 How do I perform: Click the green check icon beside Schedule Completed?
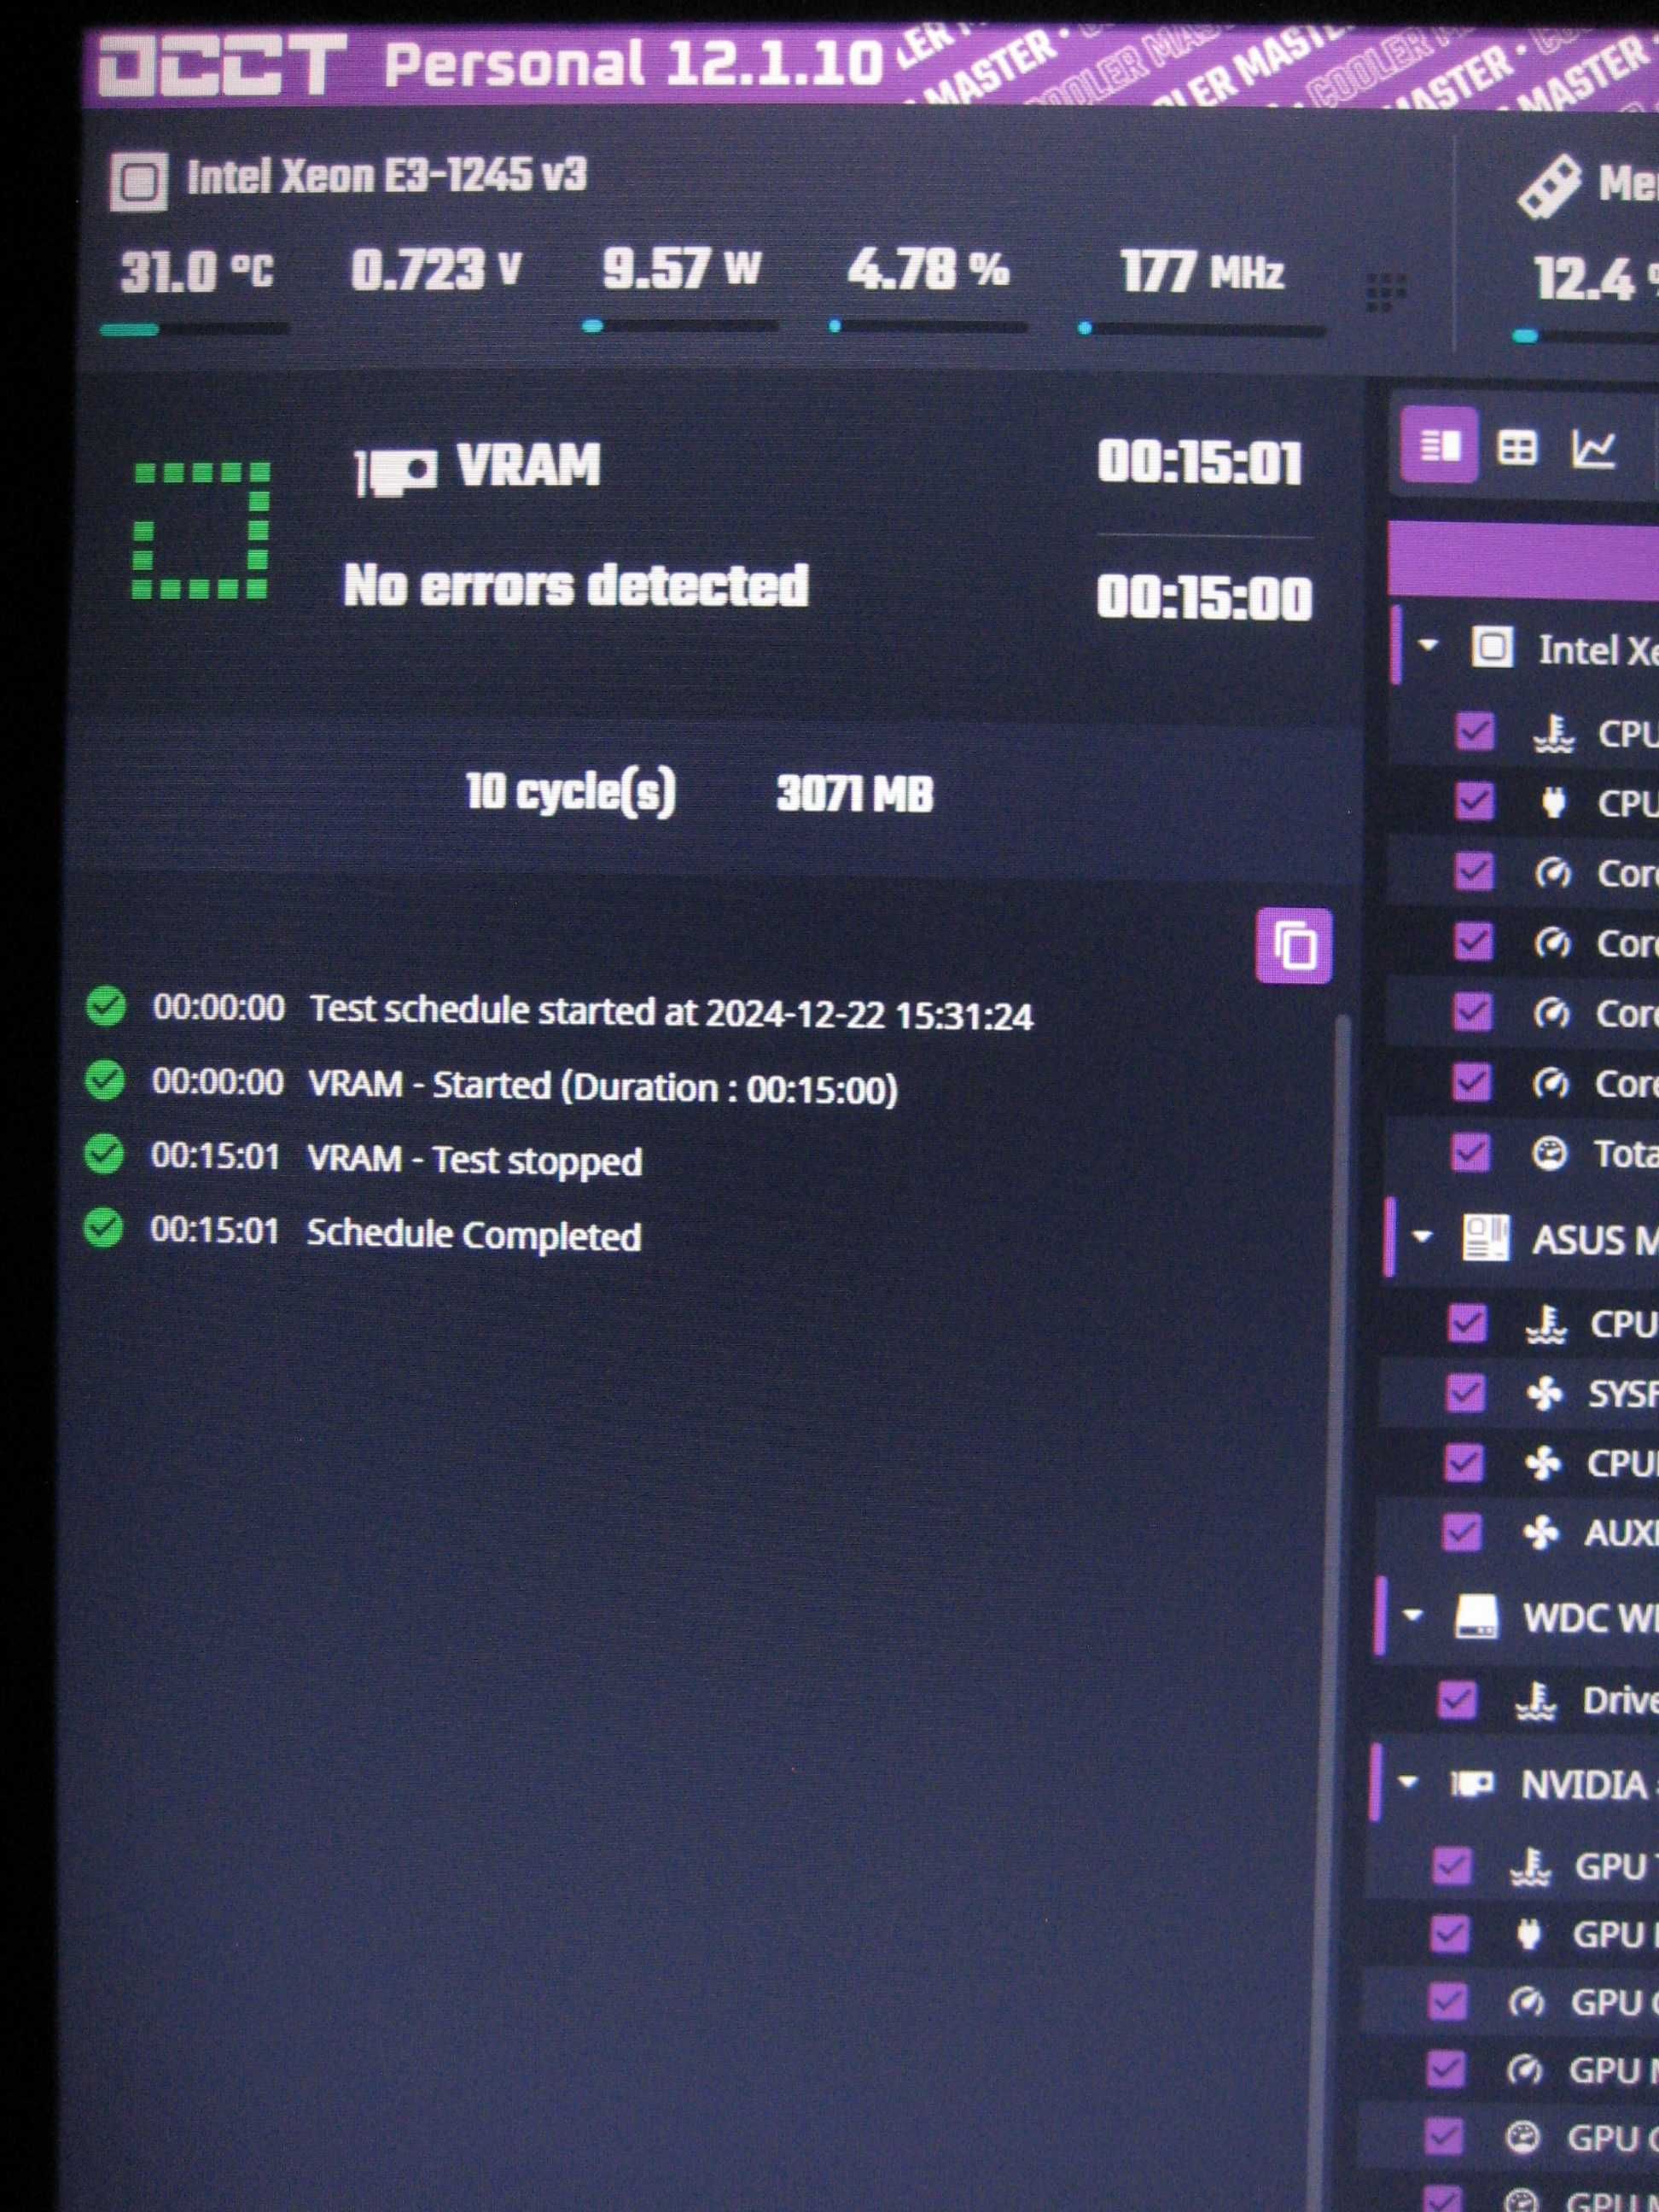coord(103,1227)
